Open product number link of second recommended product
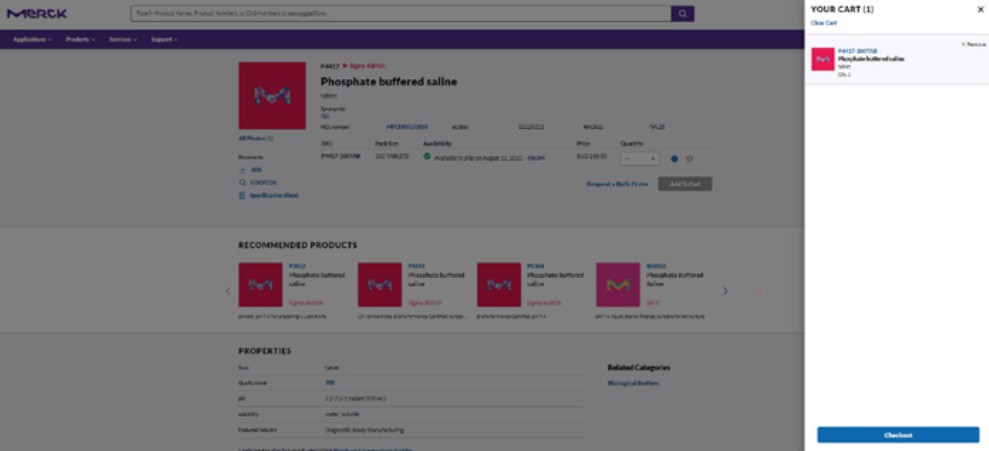This screenshot has width=989, height=451. tap(416, 266)
